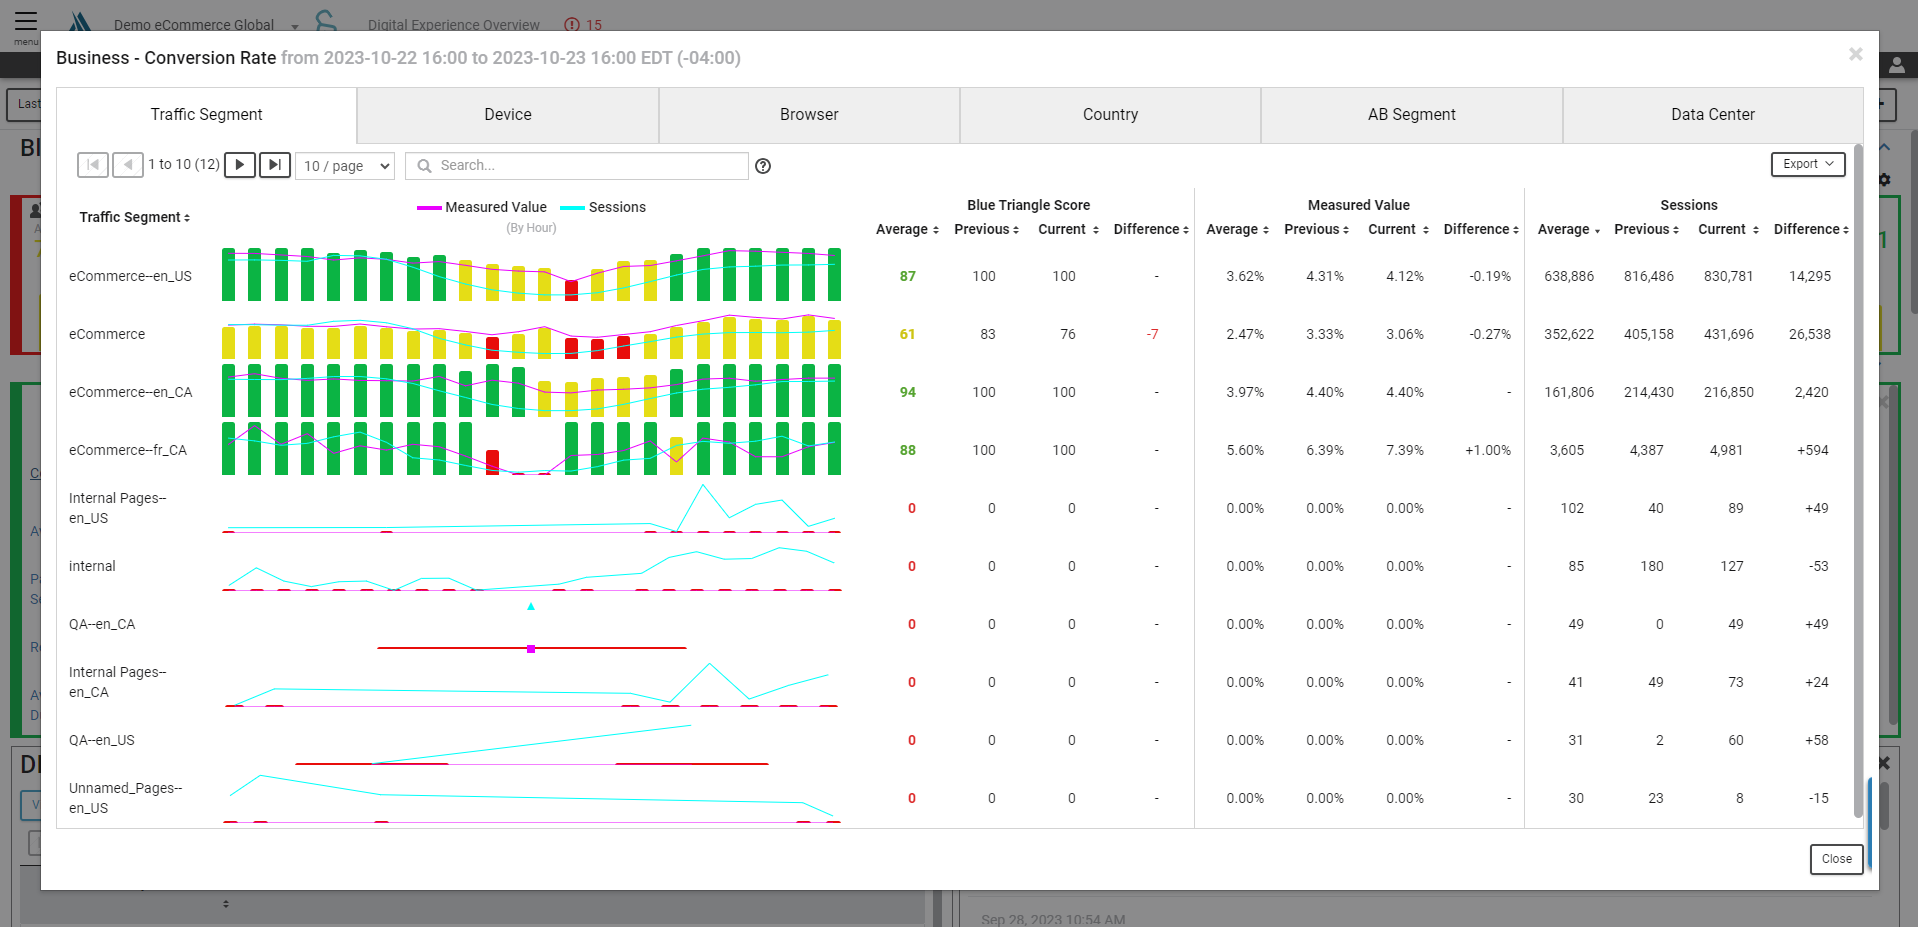
Task: Close the Conversion Rate dialog with X
Action: pyautogui.click(x=1855, y=54)
